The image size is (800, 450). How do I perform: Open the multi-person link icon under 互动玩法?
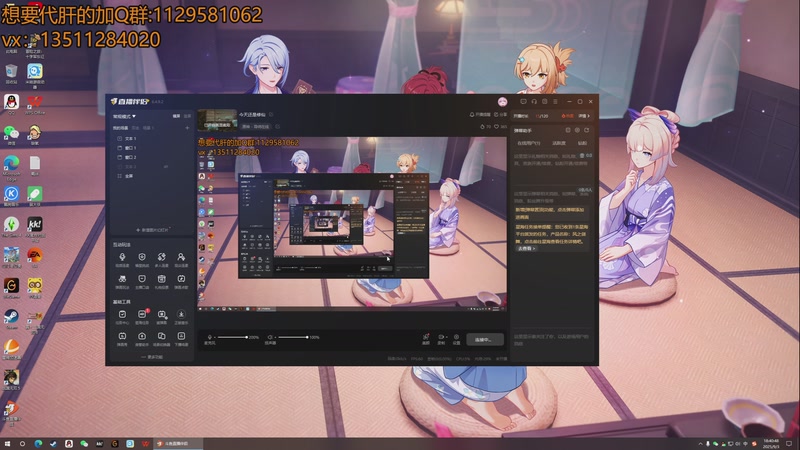tap(161, 259)
